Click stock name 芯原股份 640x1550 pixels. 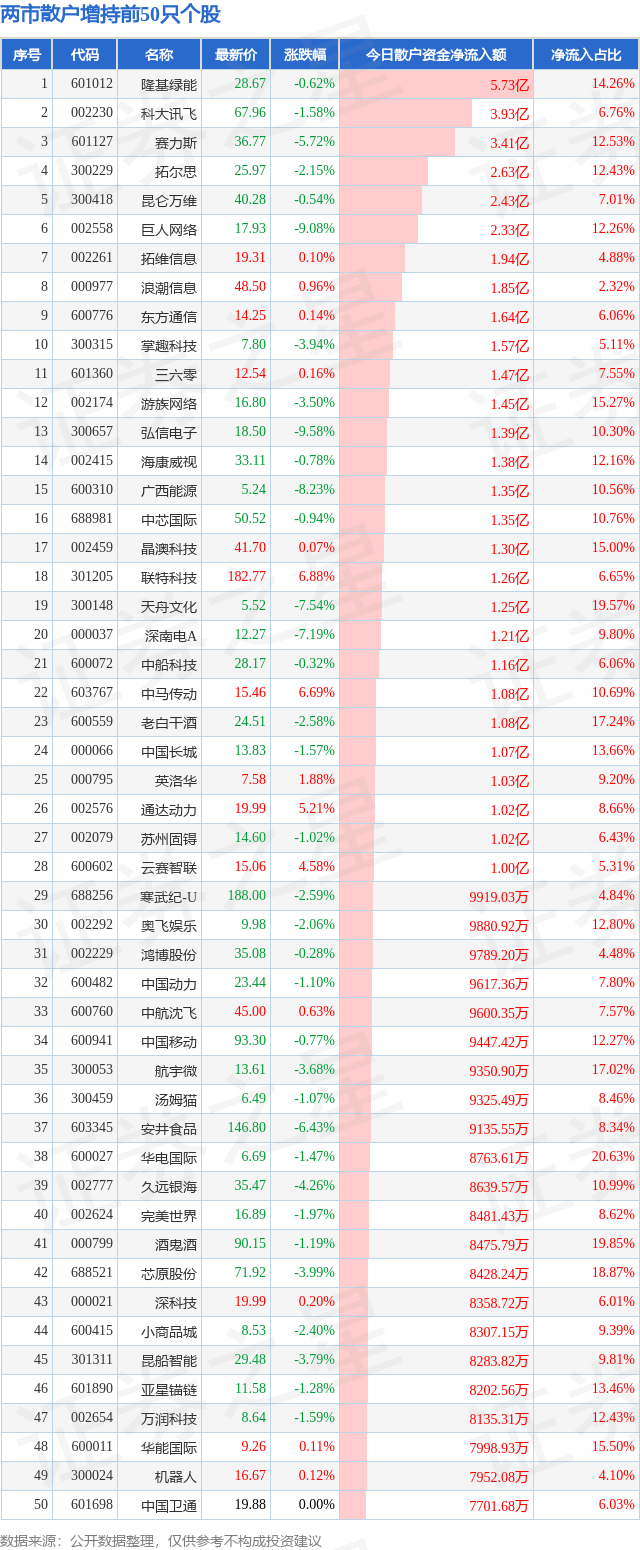pos(169,1274)
